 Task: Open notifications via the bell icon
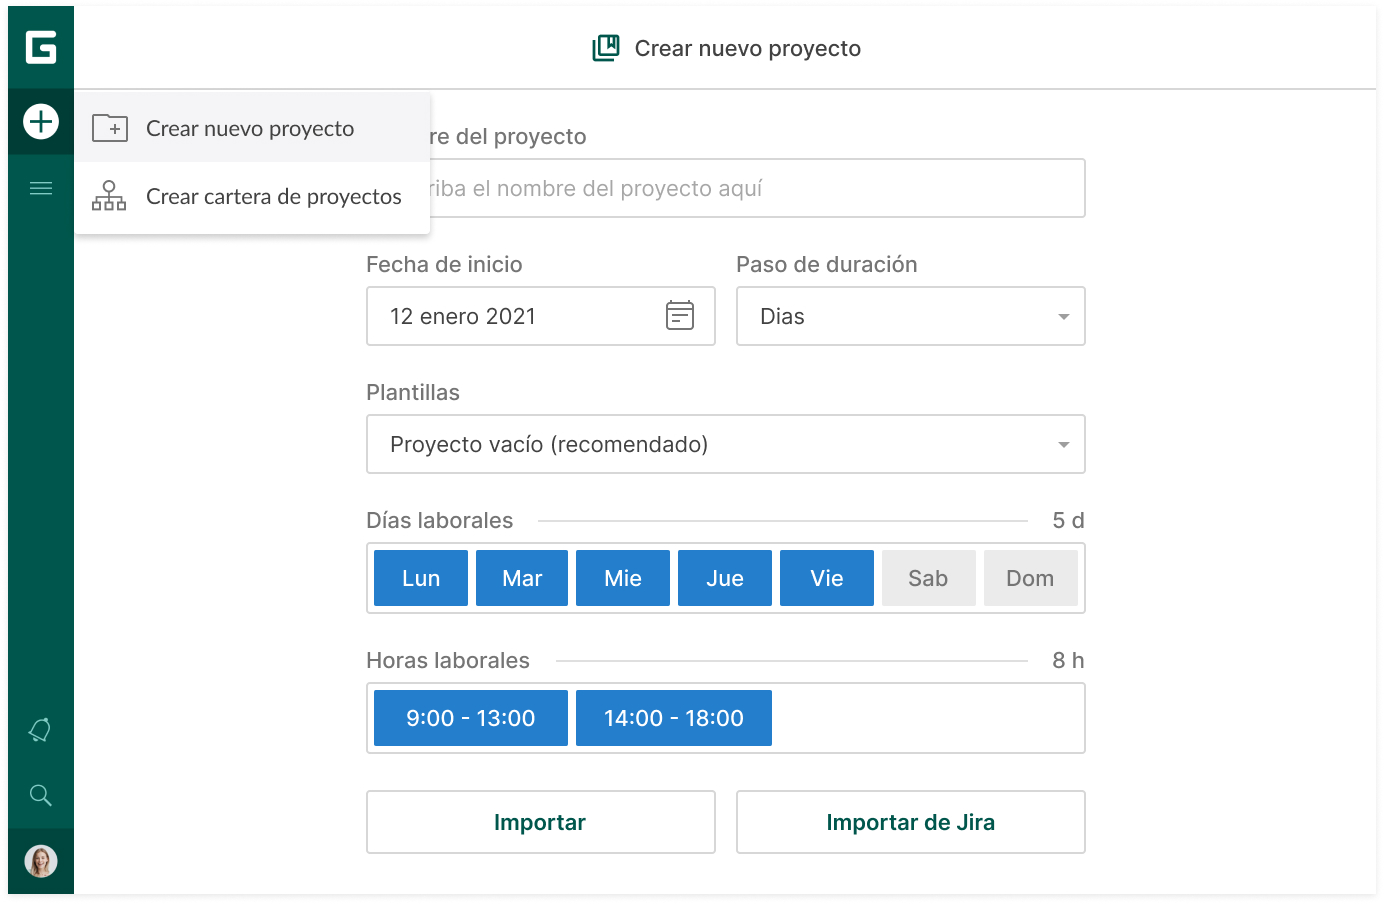click(40, 730)
